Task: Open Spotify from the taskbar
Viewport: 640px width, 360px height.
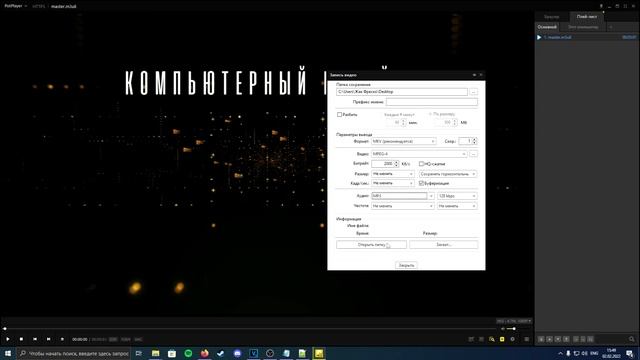Action: 188,353
